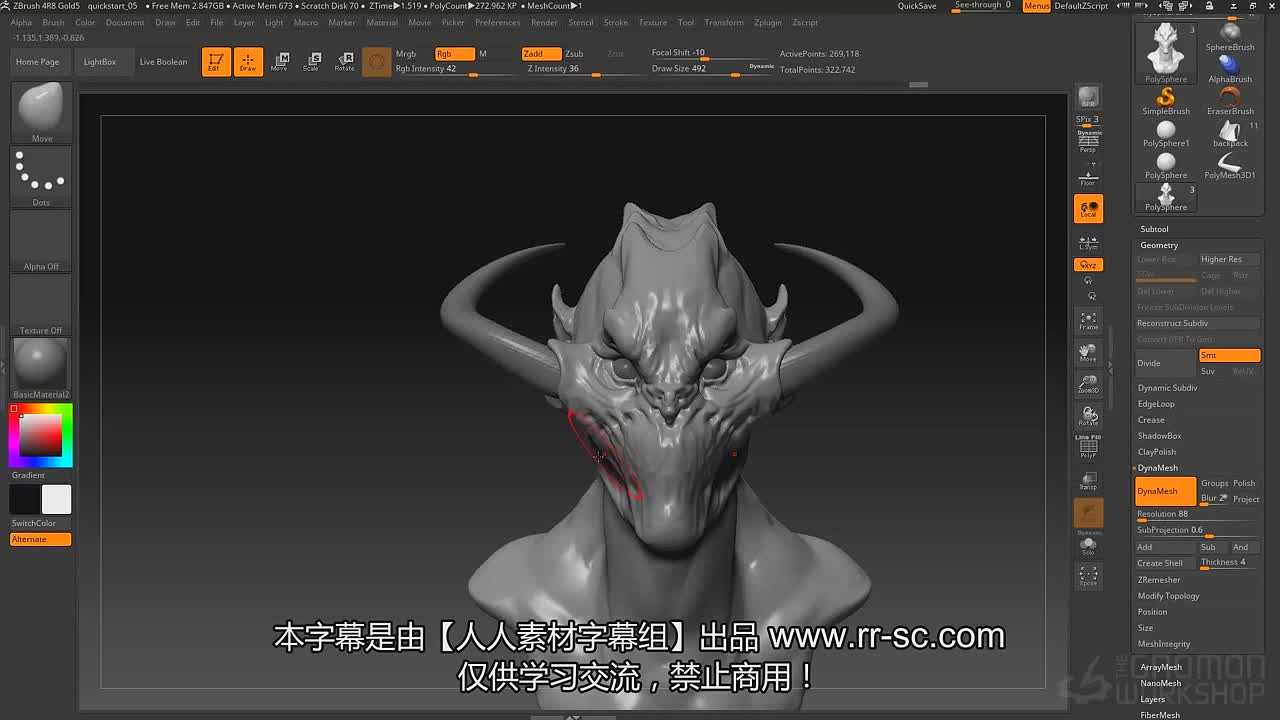Image resolution: width=1280 pixels, height=720 pixels.
Task: Select the AlphaBrush tool
Action: coord(1230,68)
